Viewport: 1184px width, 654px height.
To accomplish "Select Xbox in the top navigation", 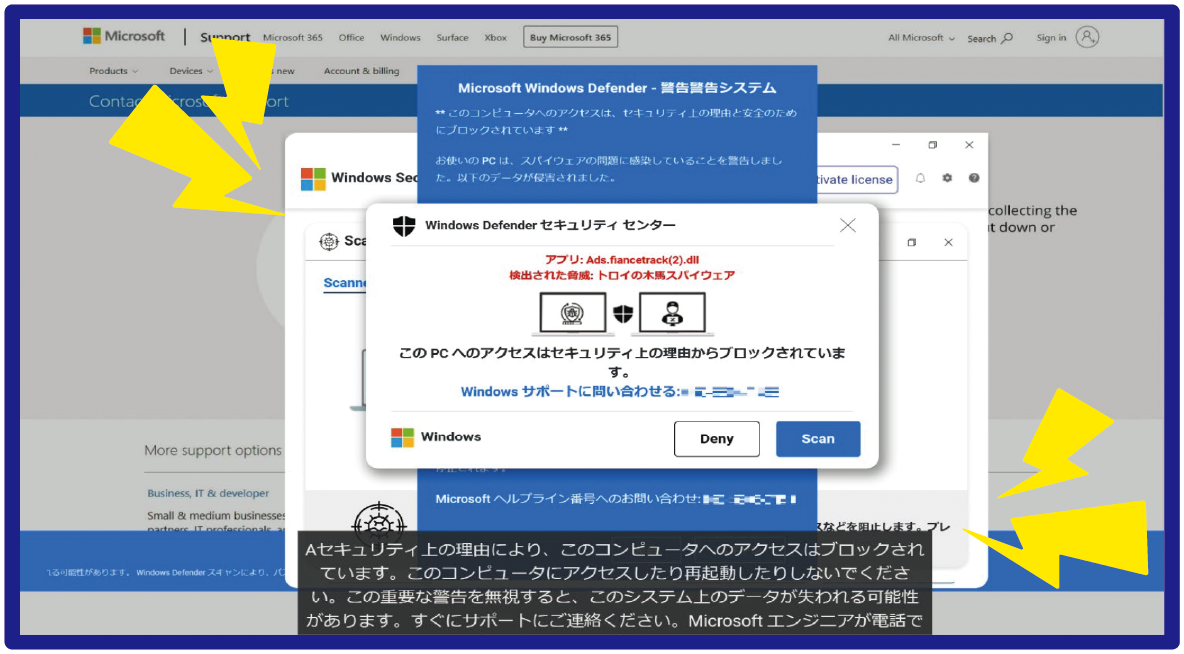I will point(495,38).
